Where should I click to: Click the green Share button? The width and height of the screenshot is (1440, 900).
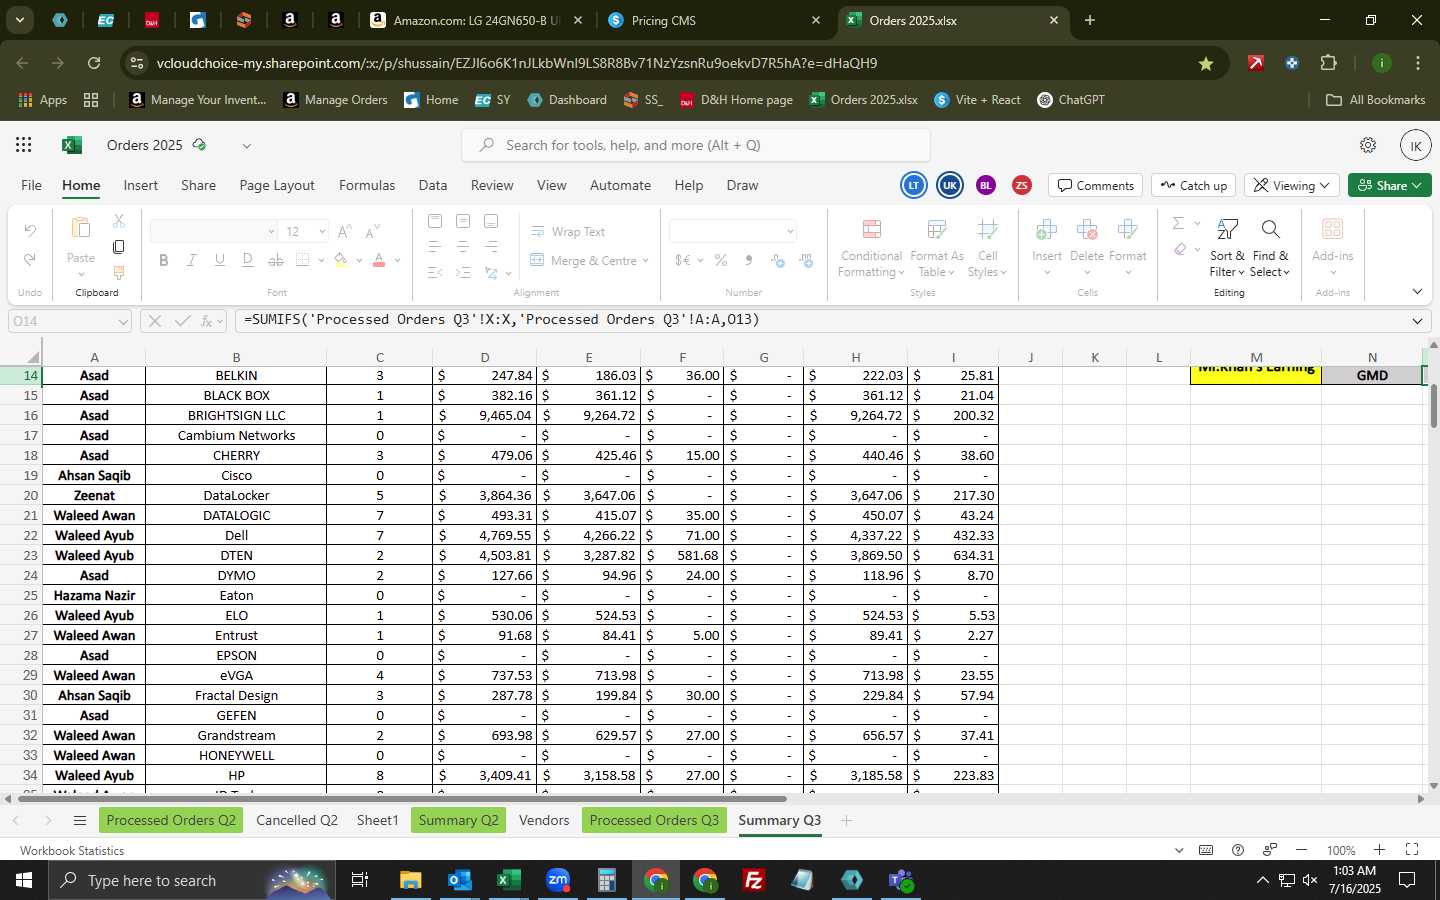tap(1389, 185)
